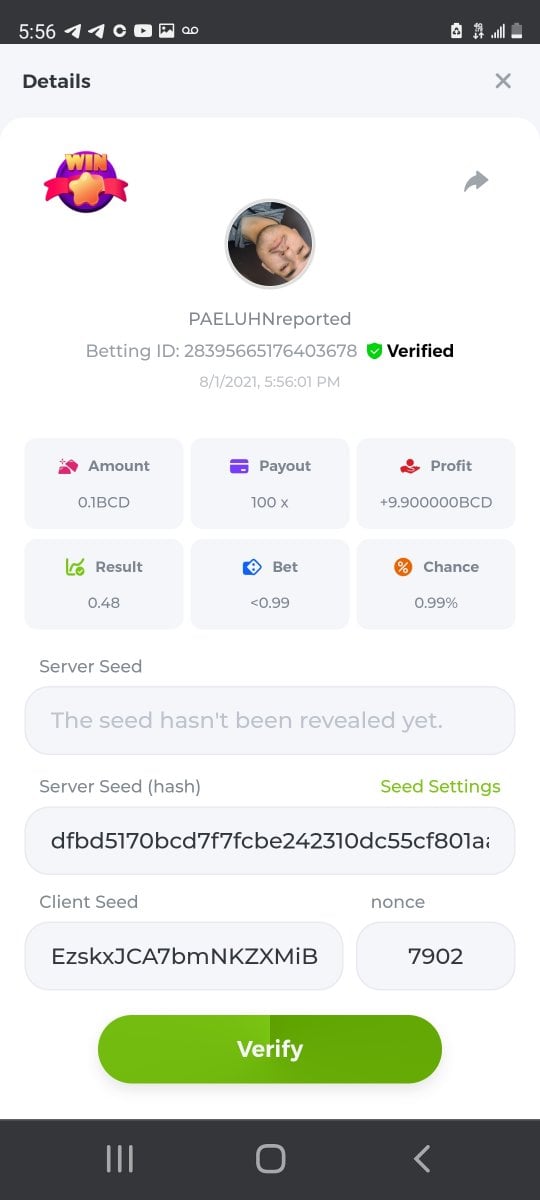Select the nonce field showing 7902
Screen dimensions: 540x1200
click(436, 956)
